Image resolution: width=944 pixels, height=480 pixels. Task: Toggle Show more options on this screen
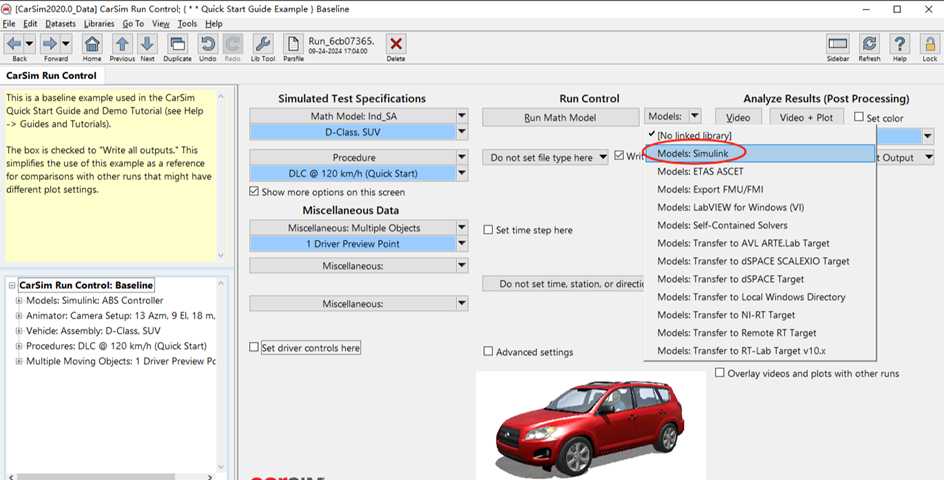click(254, 192)
